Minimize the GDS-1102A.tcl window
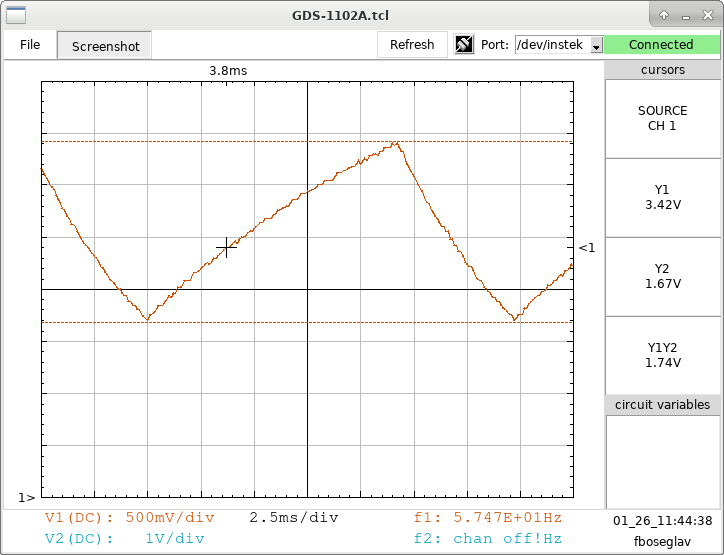The image size is (724, 555). (x=685, y=16)
